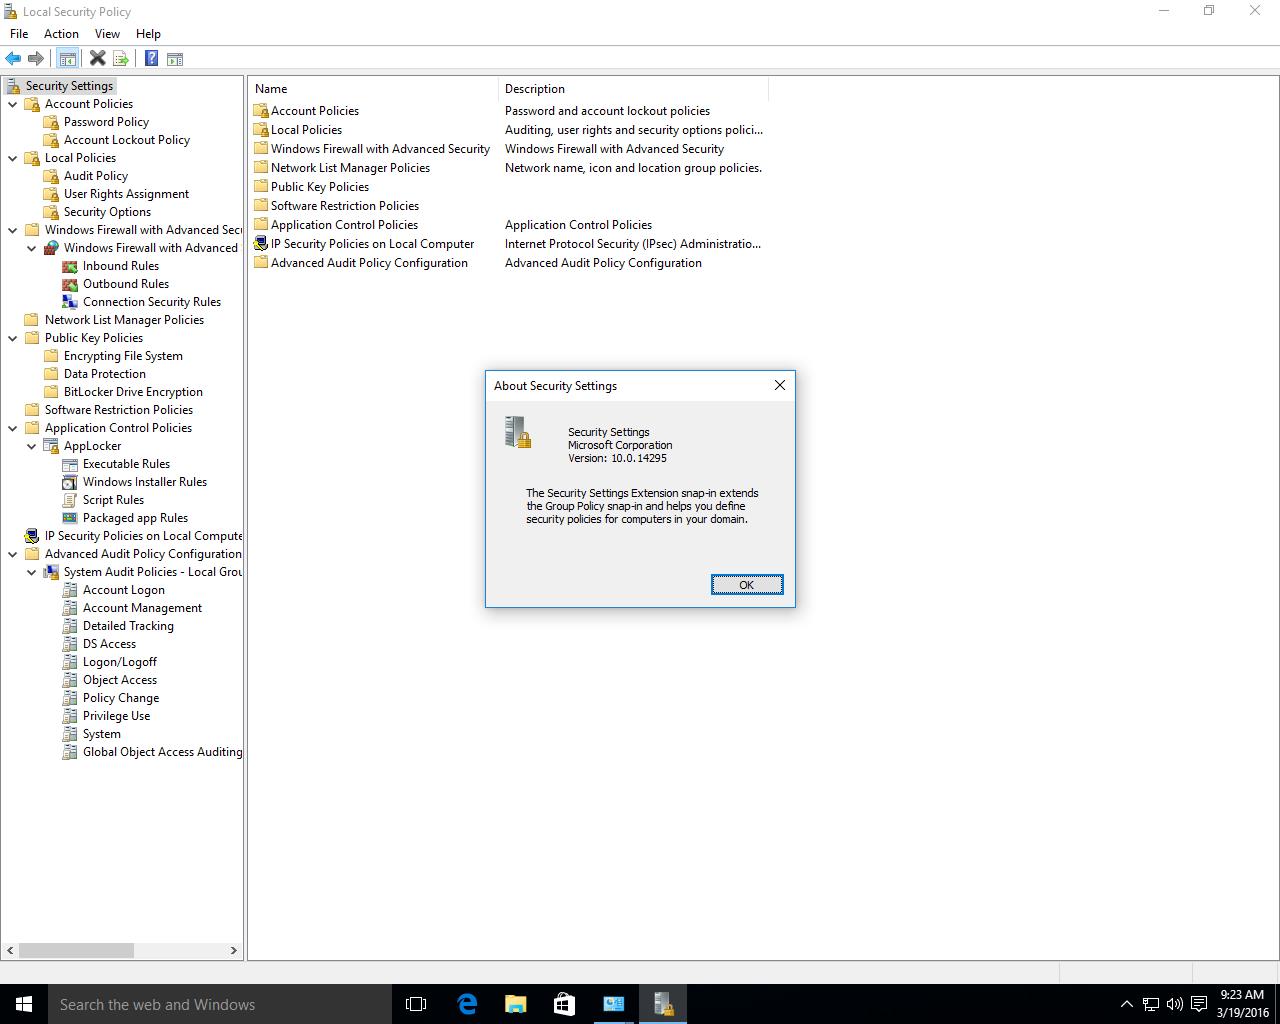Click the Password Policy folder icon
This screenshot has height=1024, width=1280.
click(x=51, y=122)
